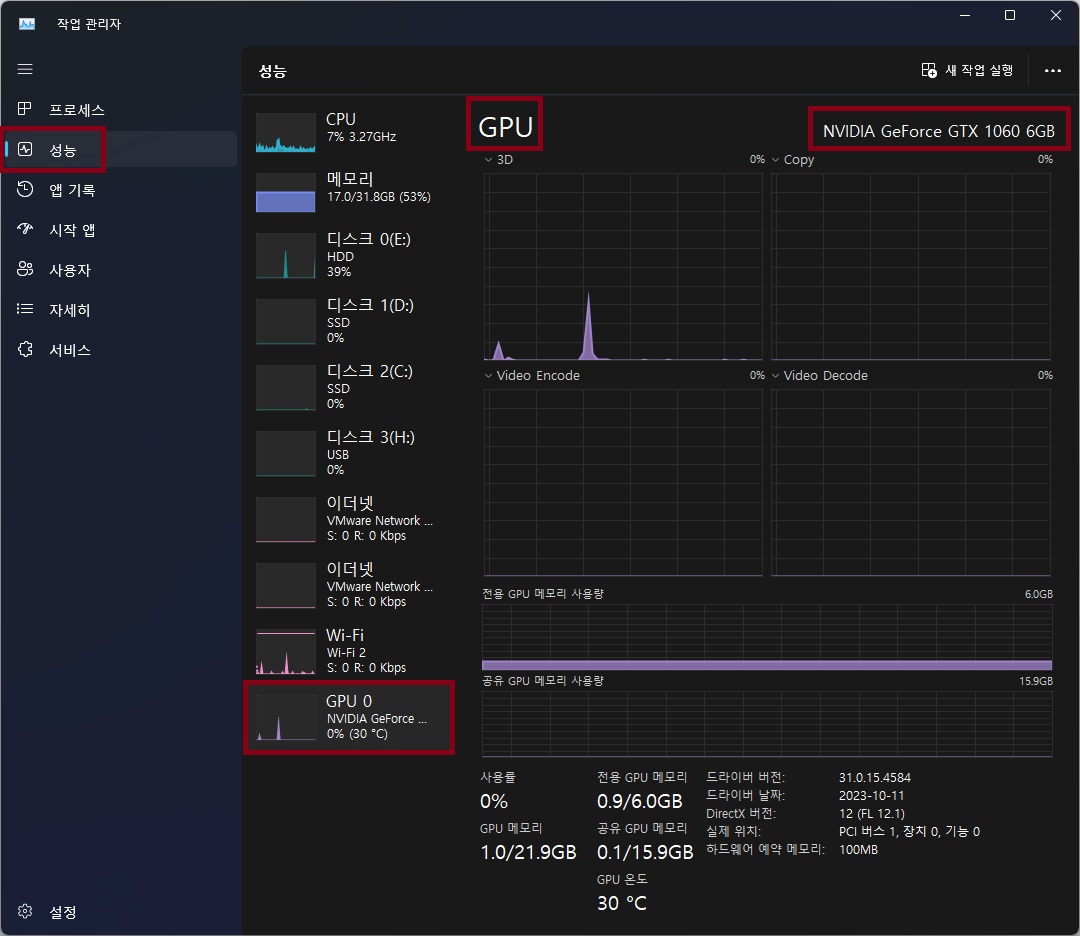Select the lower 이더넷 VMware Network item

[x=349, y=585]
